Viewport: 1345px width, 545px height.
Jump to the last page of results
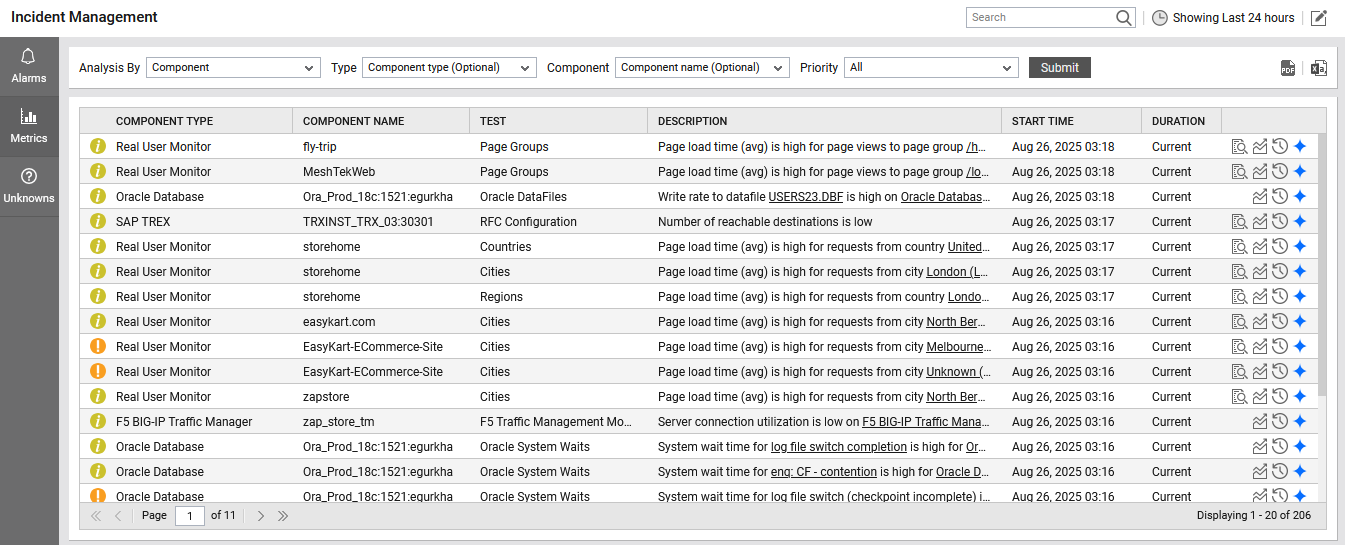click(283, 516)
